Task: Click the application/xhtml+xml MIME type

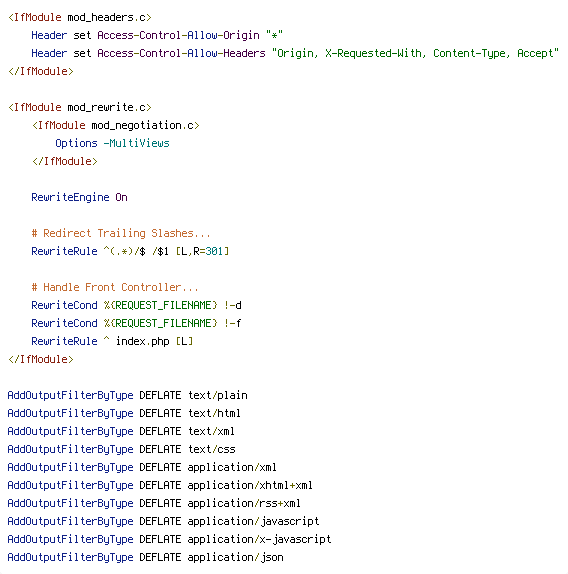Action: [250, 485]
